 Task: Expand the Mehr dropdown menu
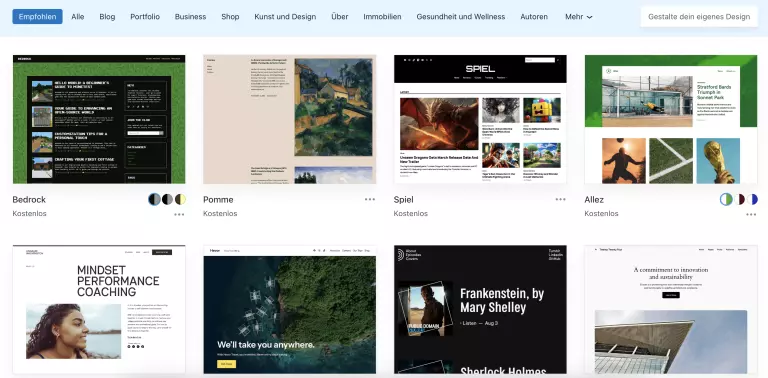tap(578, 17)
